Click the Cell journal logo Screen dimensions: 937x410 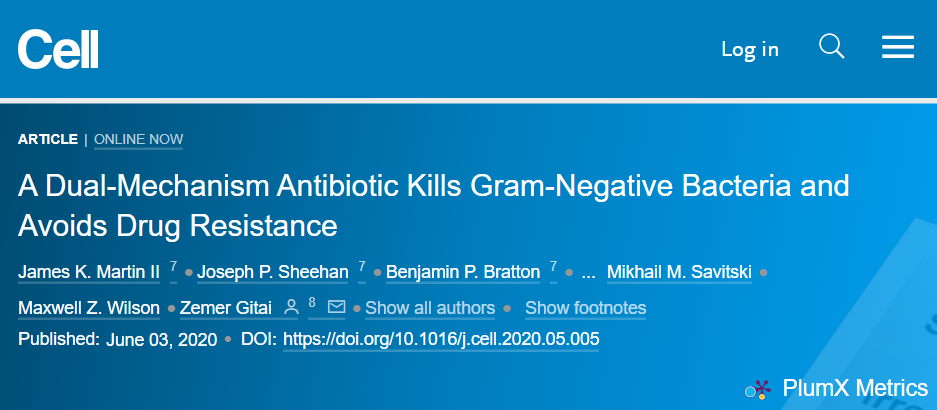pyautogui.click(x=58, y=48)
